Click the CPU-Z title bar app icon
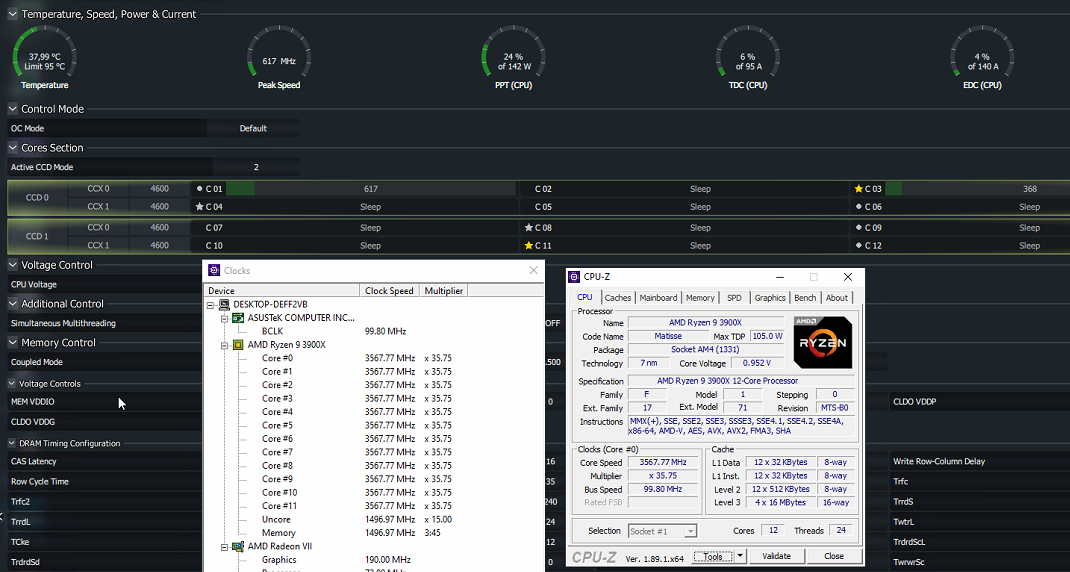The width and height of the screenshot is (1070, 572). click(x=574, y=276)
